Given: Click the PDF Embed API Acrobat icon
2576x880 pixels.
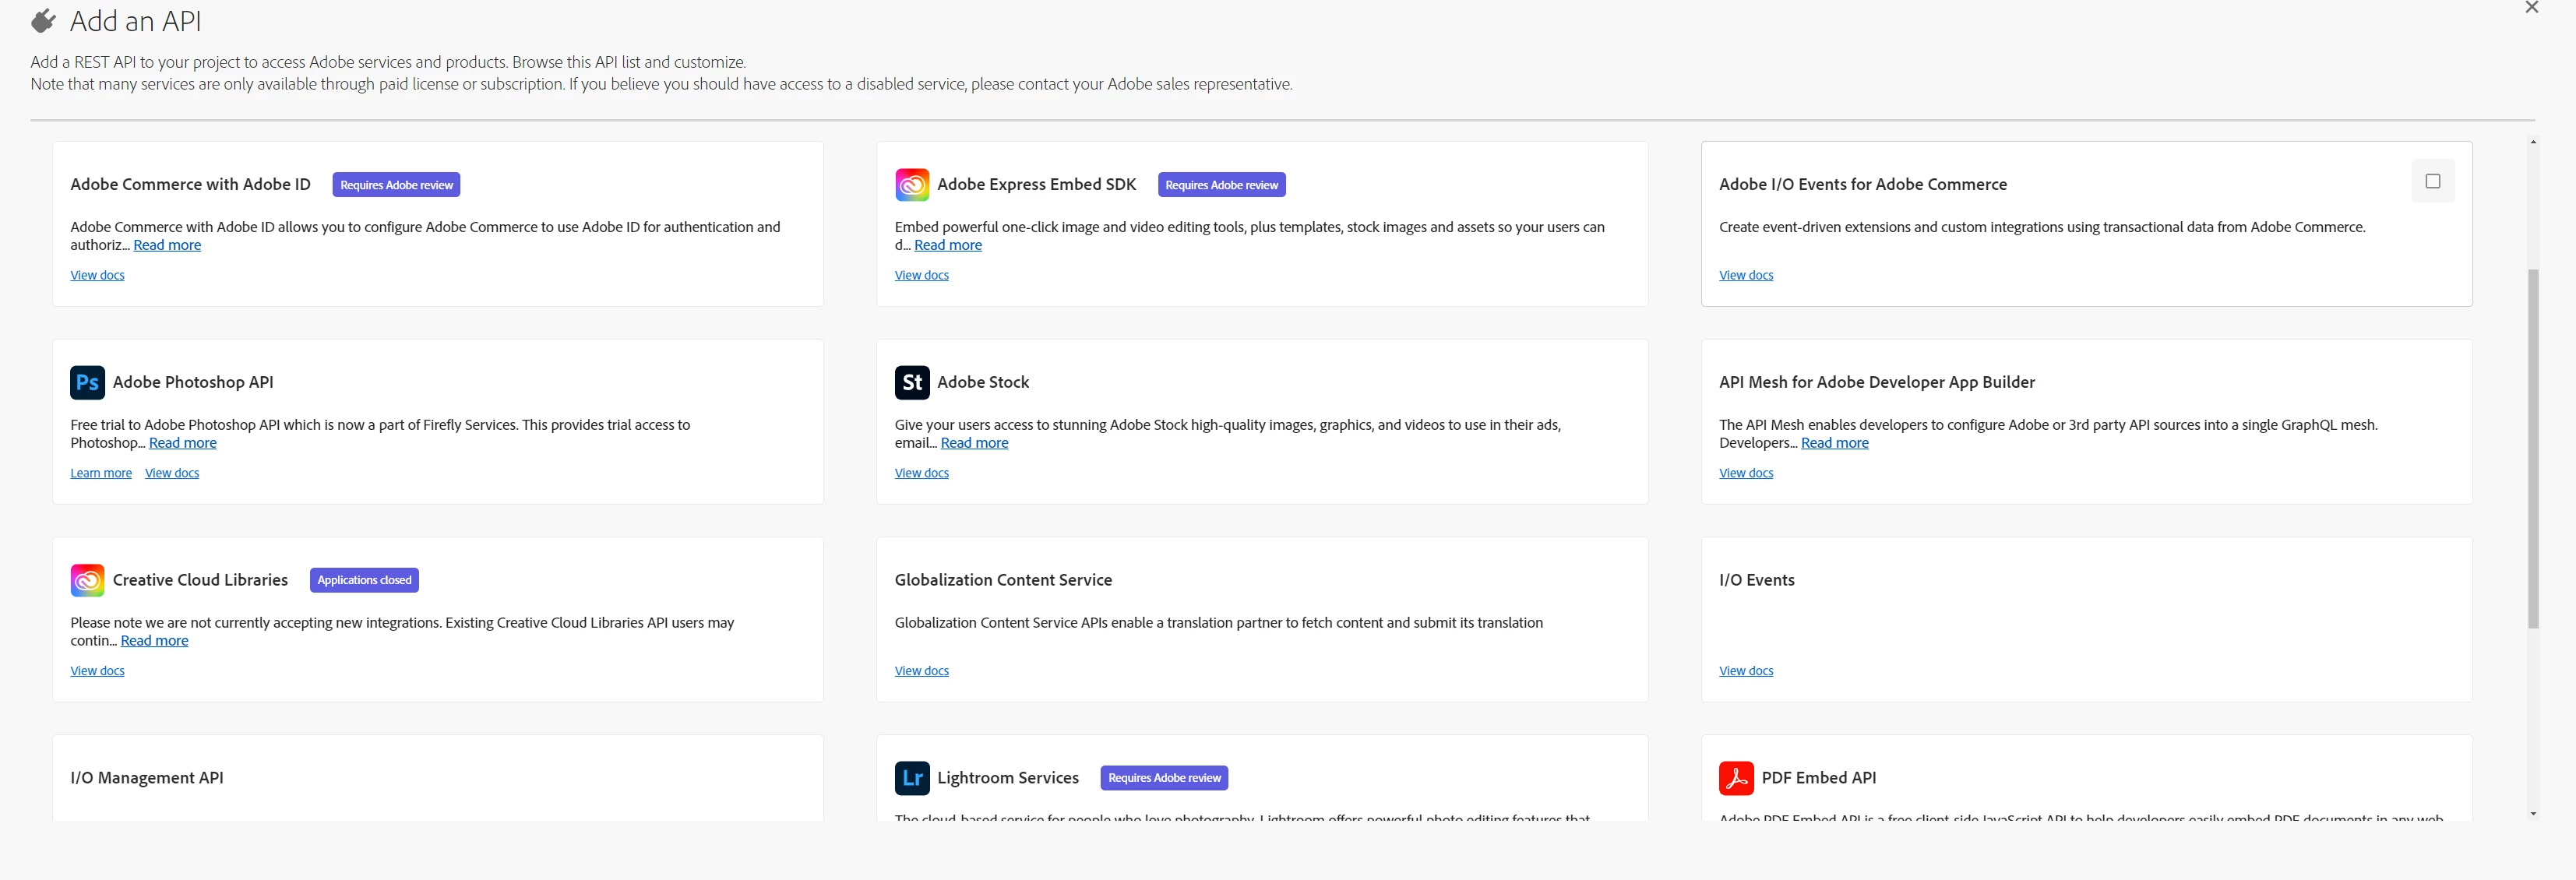Looking at the screenshot, I should [1736, 778].
